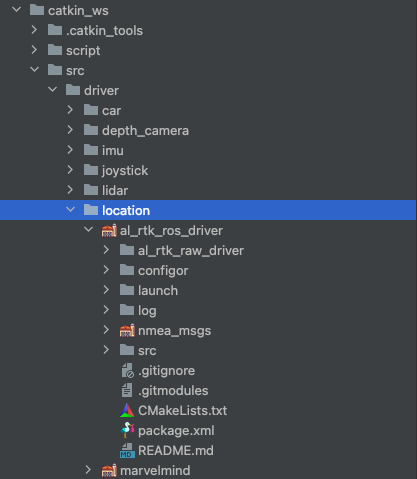Screen dimensions: 417x479
Task: Expand the marvelmind package arrow
Action: [88, 470]
